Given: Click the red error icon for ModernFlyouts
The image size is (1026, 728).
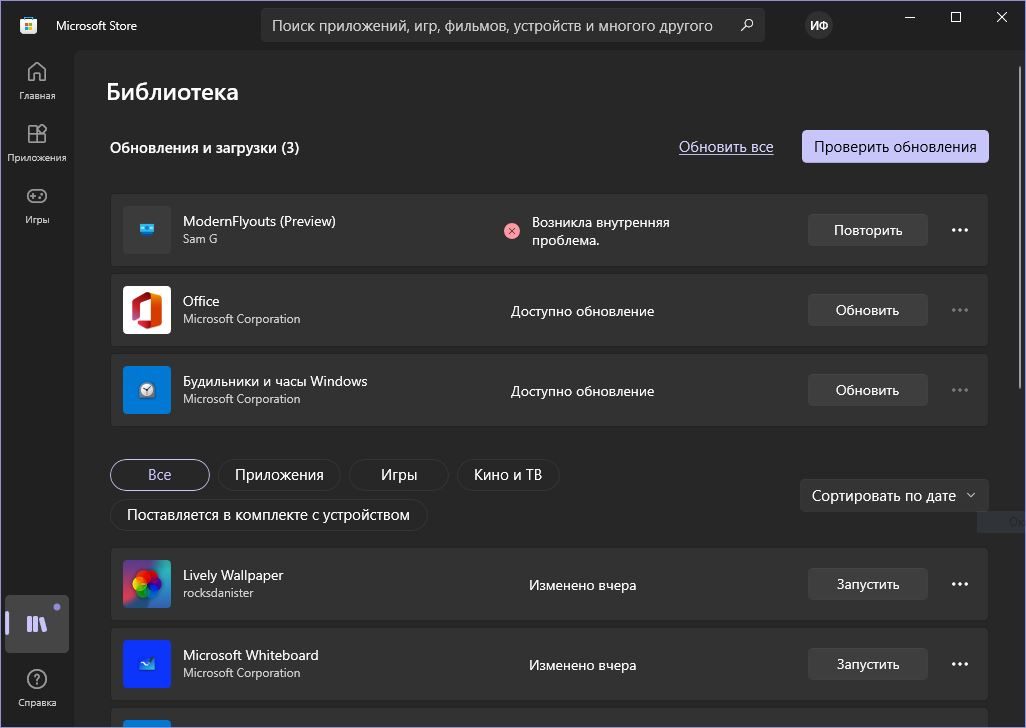Looking at the screenshot, I should pos(512,231).
